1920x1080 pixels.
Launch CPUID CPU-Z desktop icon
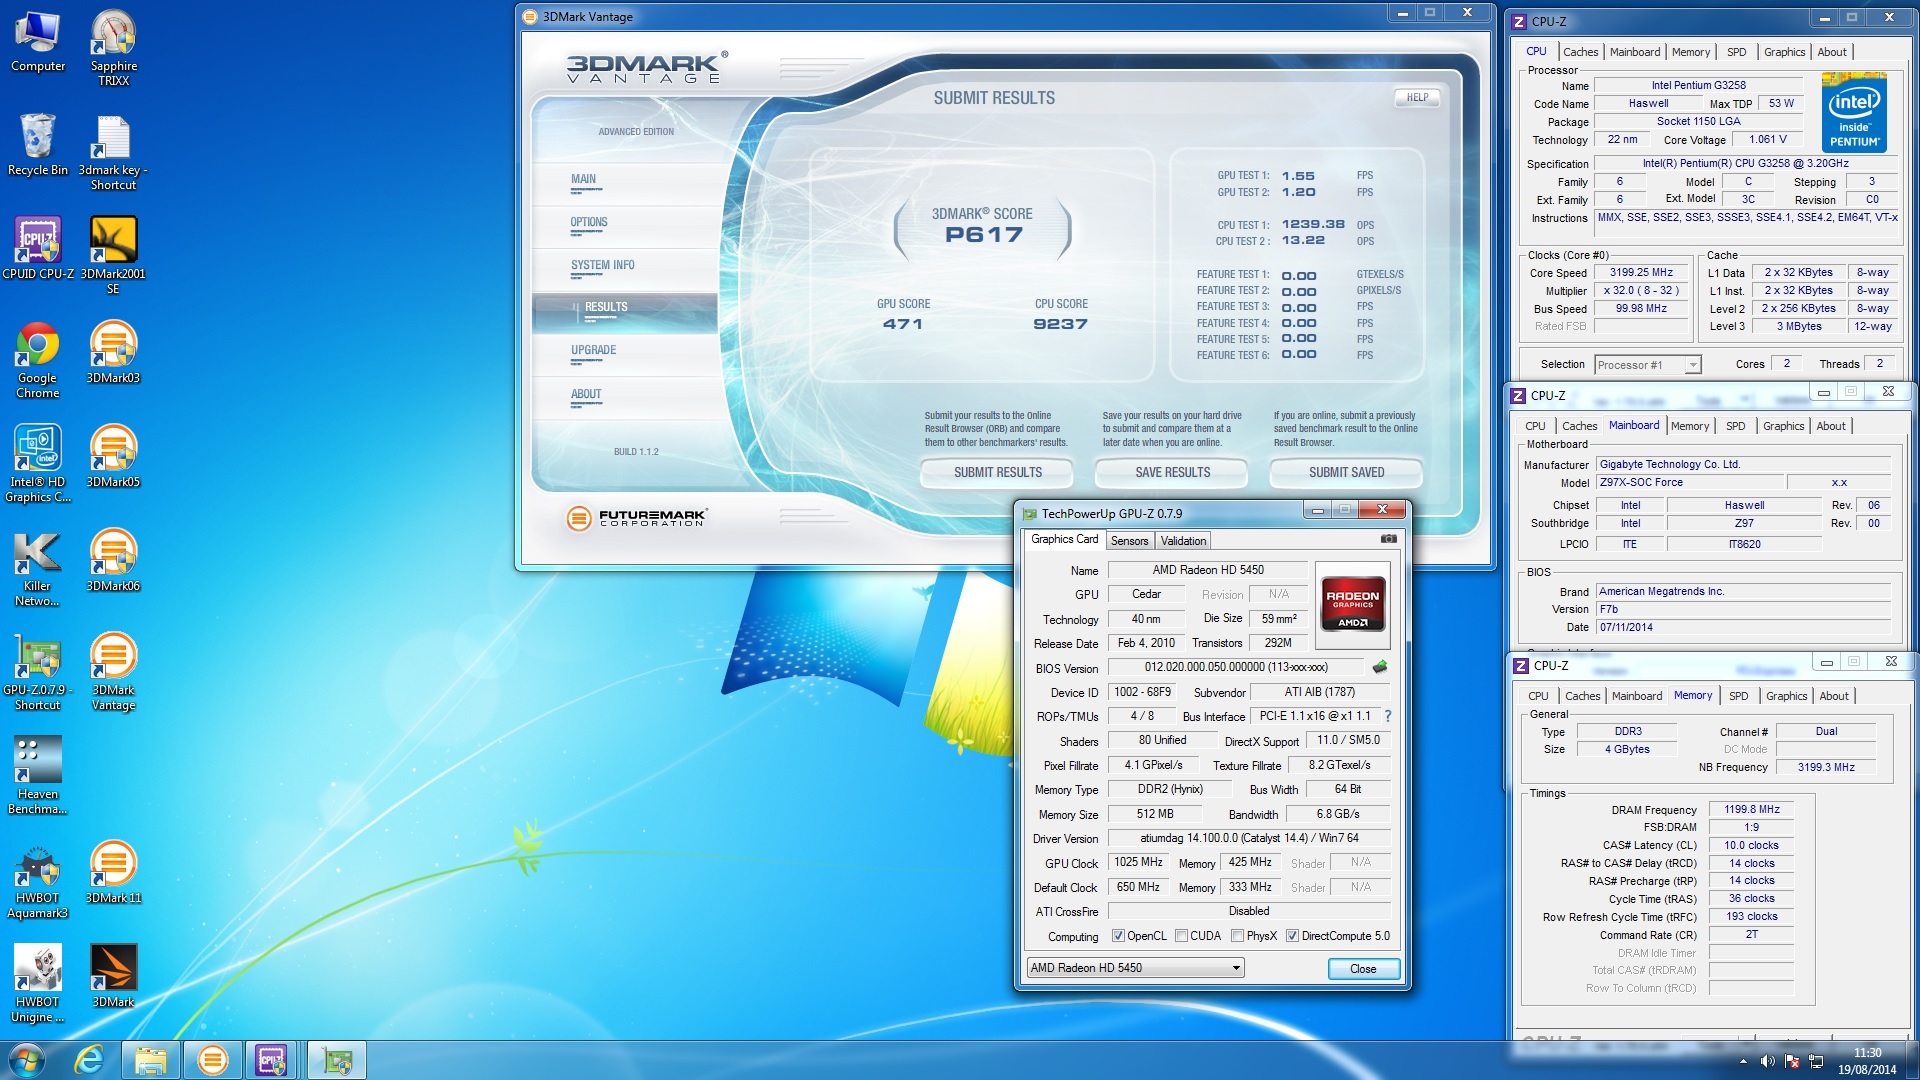point(38,248)
